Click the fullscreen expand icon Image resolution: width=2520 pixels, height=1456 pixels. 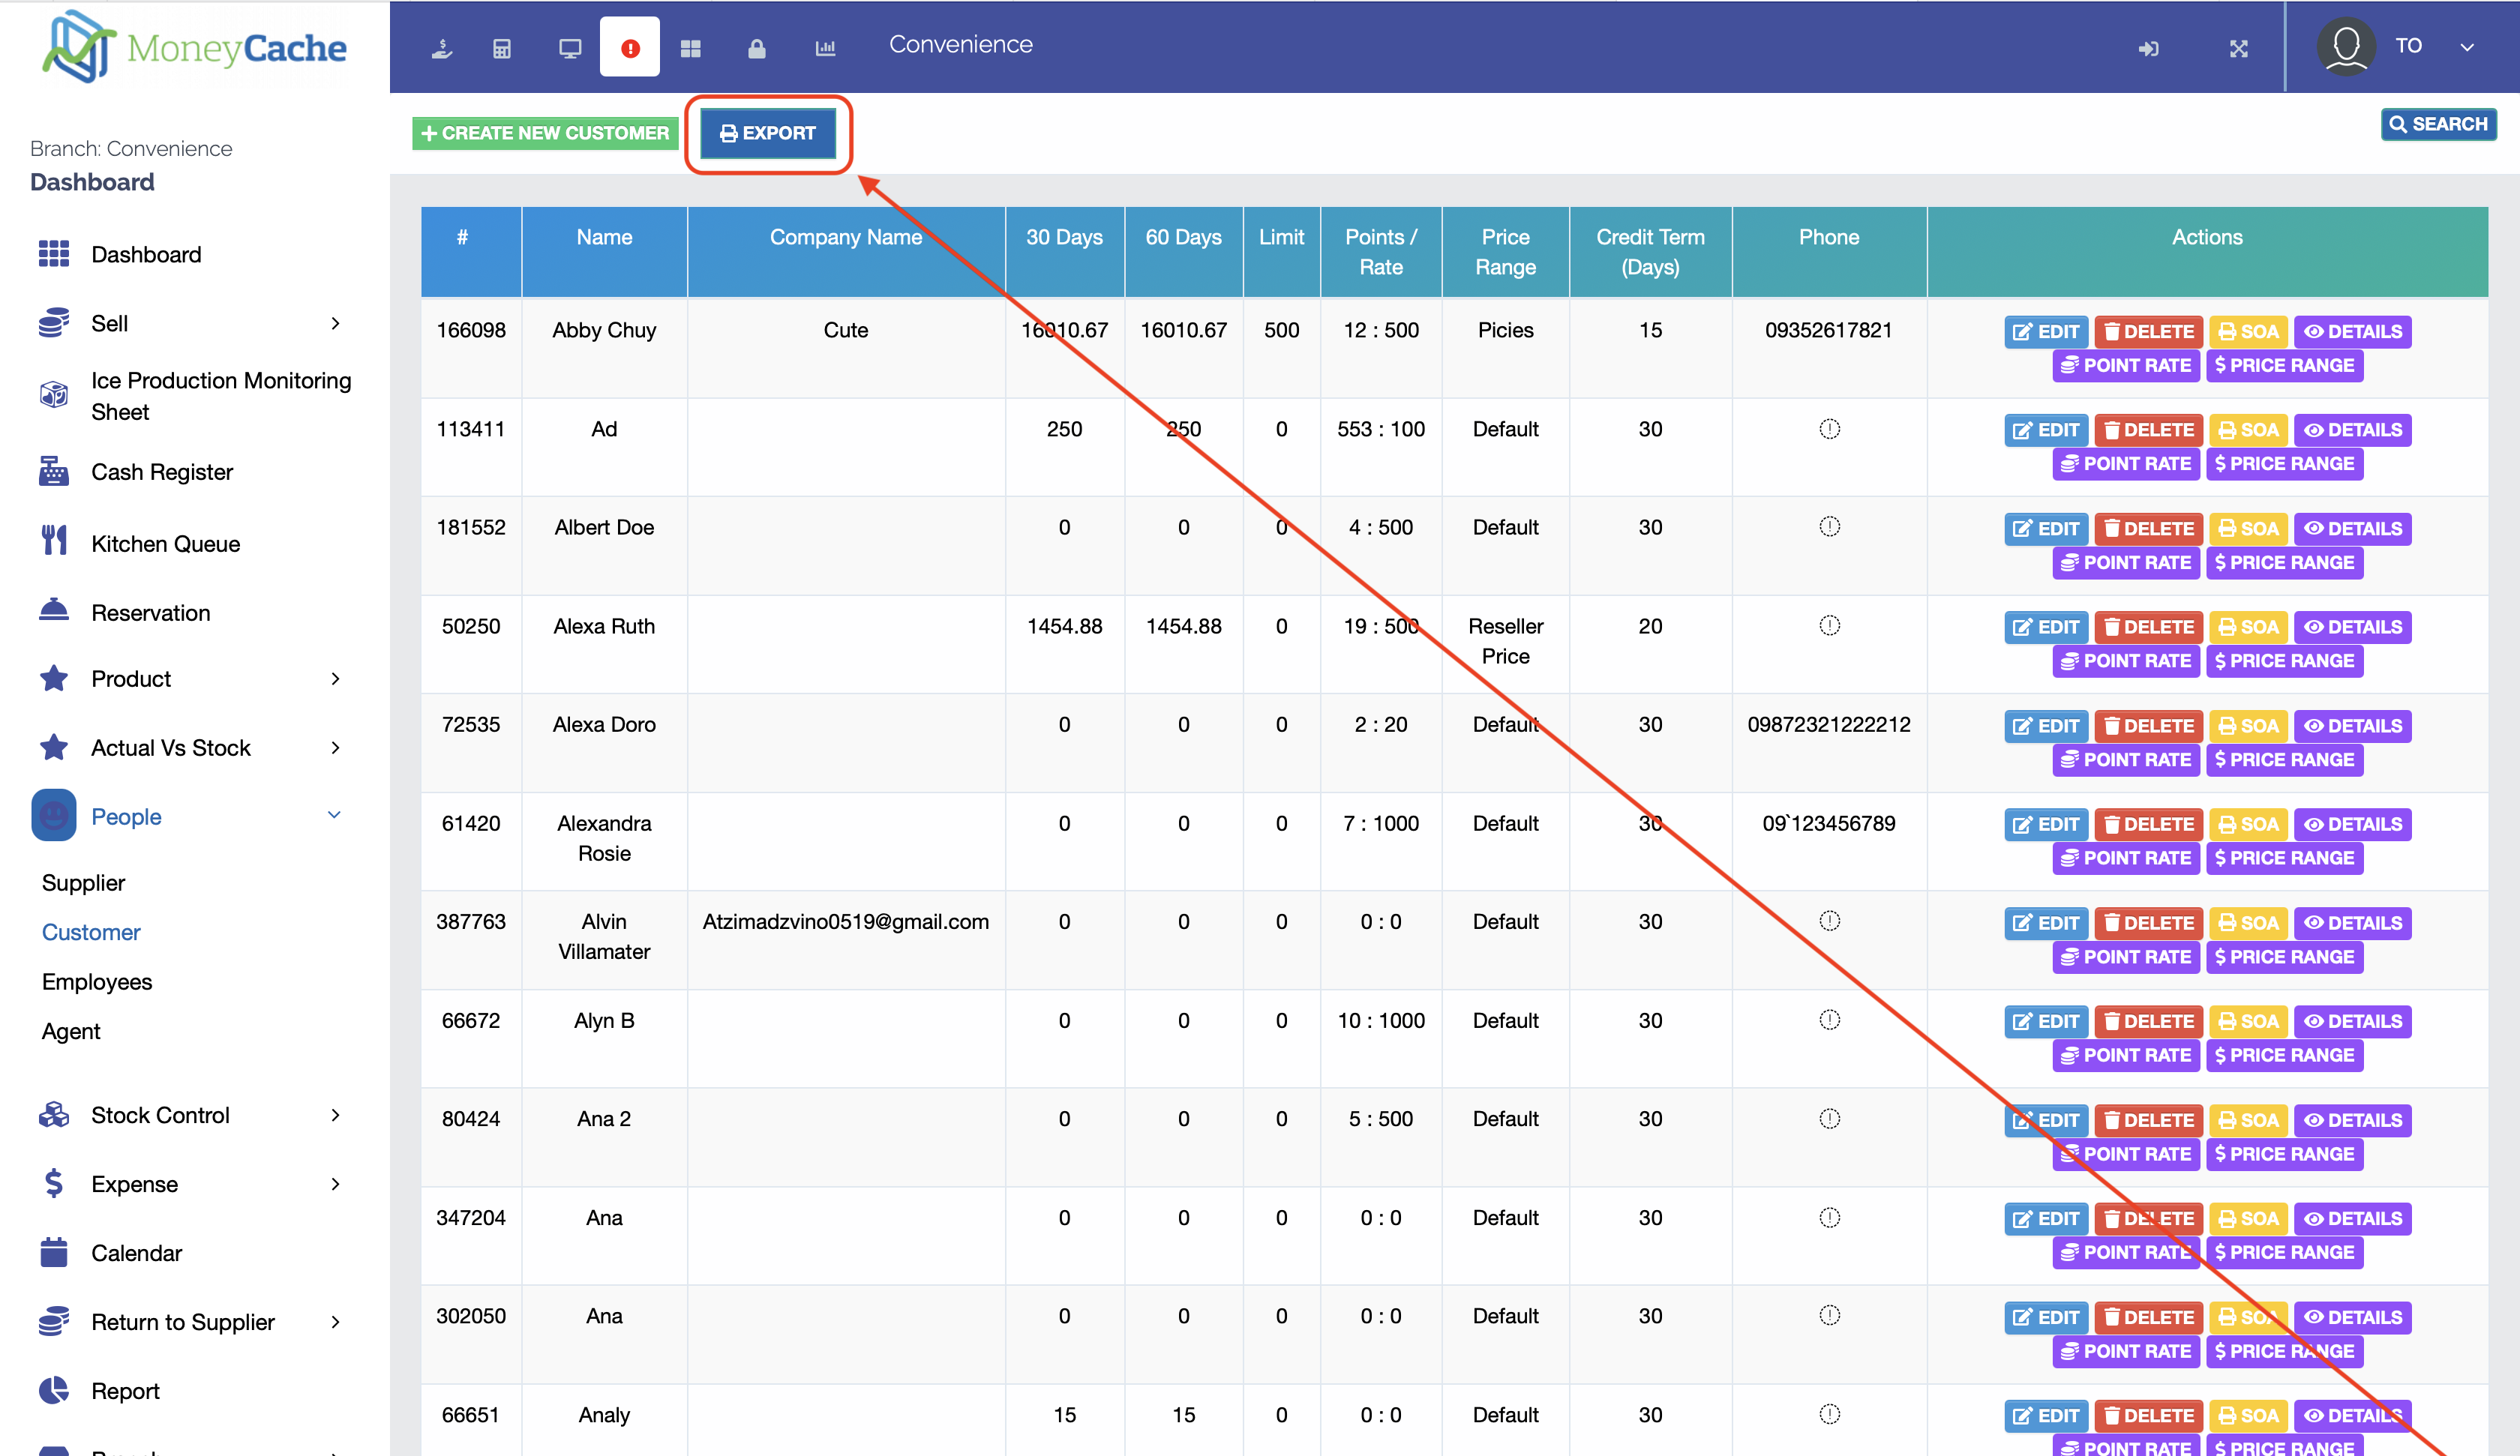click(2239, 48)
